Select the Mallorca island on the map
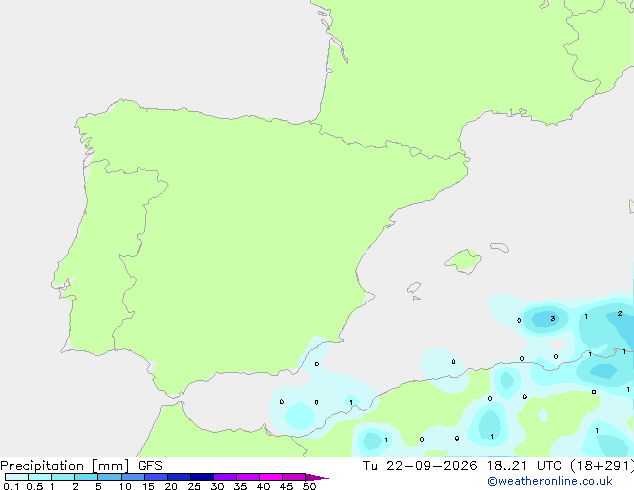This screenshot has width=634, height=490. (463, 261)
